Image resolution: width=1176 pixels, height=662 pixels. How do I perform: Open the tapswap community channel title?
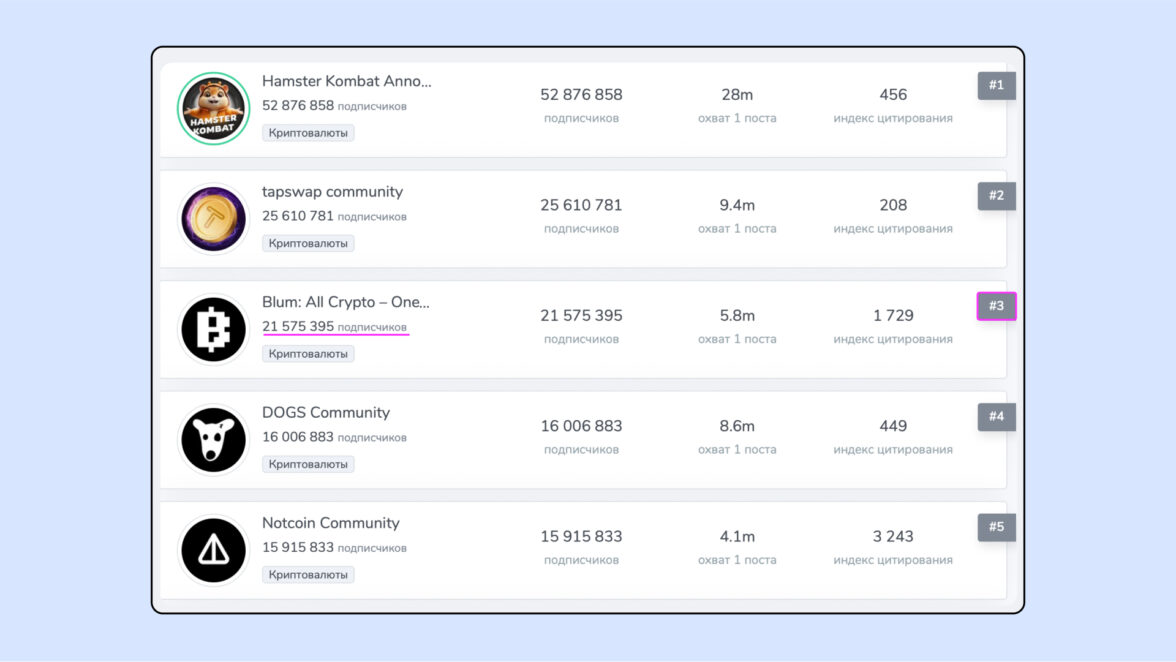pos(332,192)
